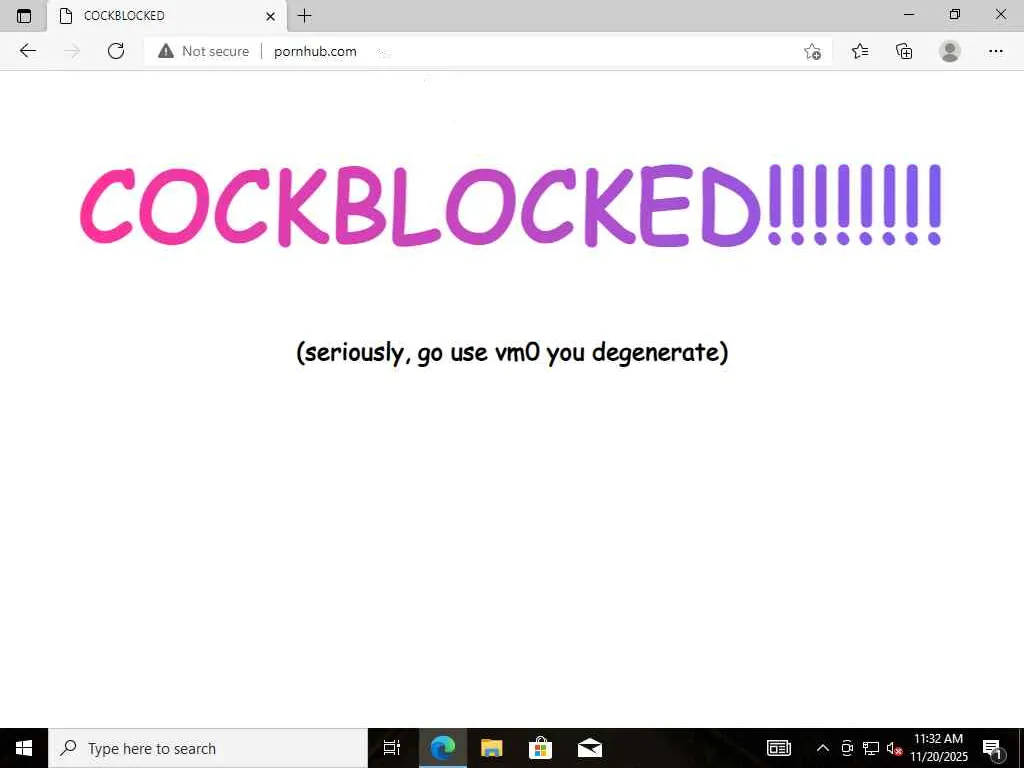Show hidden system tray icons
Screen dimensions: 1024x768
pyautogui.click(x=823, y=748)
